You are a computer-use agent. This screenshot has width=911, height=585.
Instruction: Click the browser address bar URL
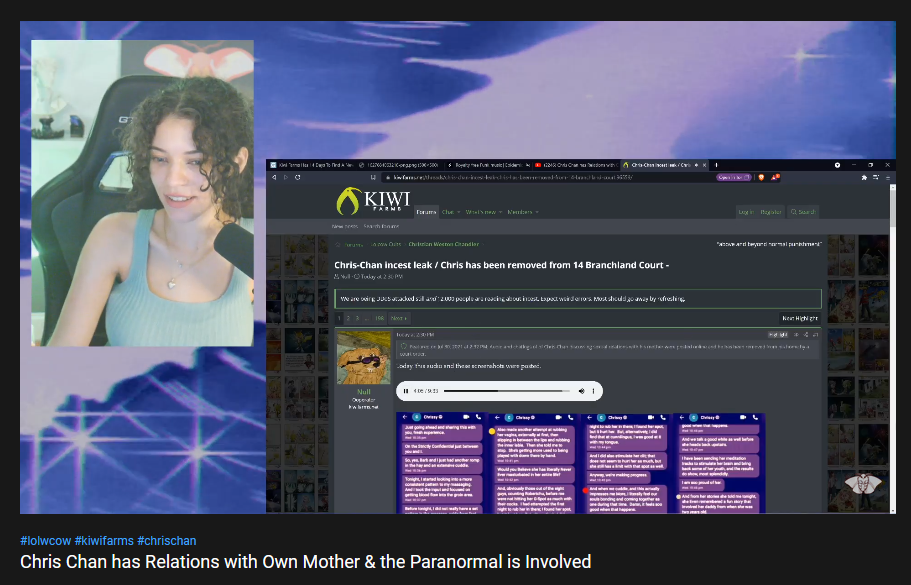click(511, 177)
